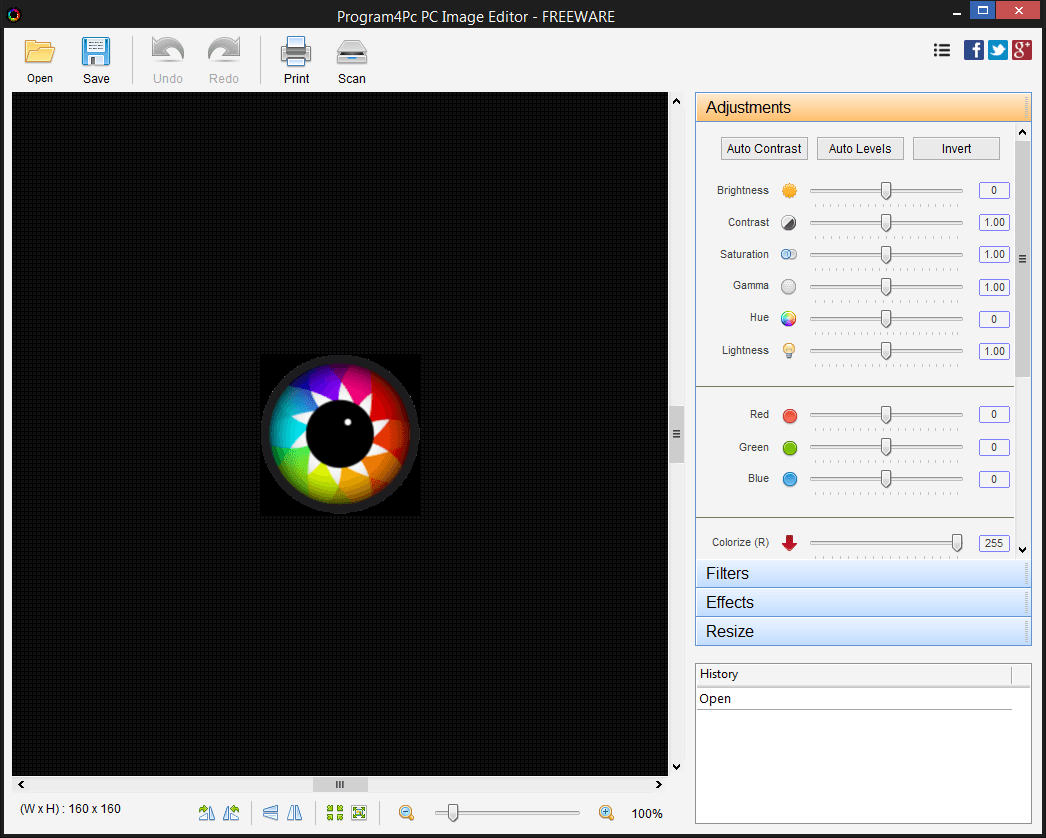Click the Colorize (R) slider handle
Screen dimensions: 1046x838
(x=957, y=543)
